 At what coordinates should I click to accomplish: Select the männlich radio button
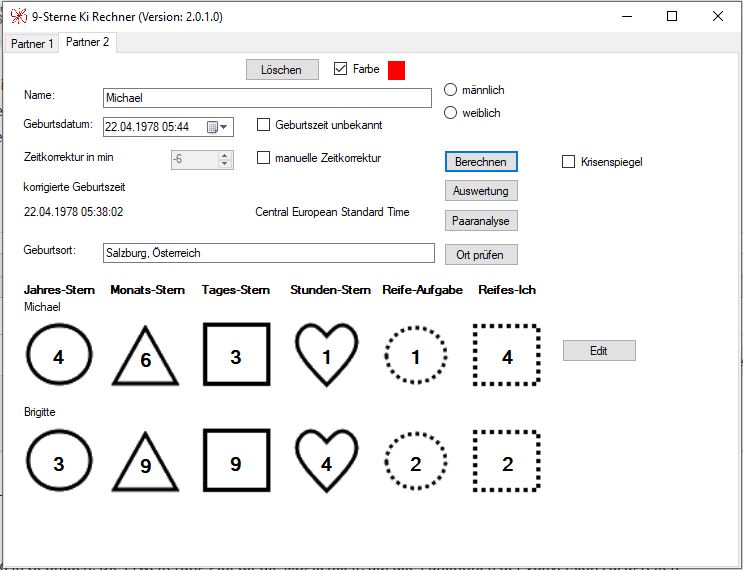(450, 90)
